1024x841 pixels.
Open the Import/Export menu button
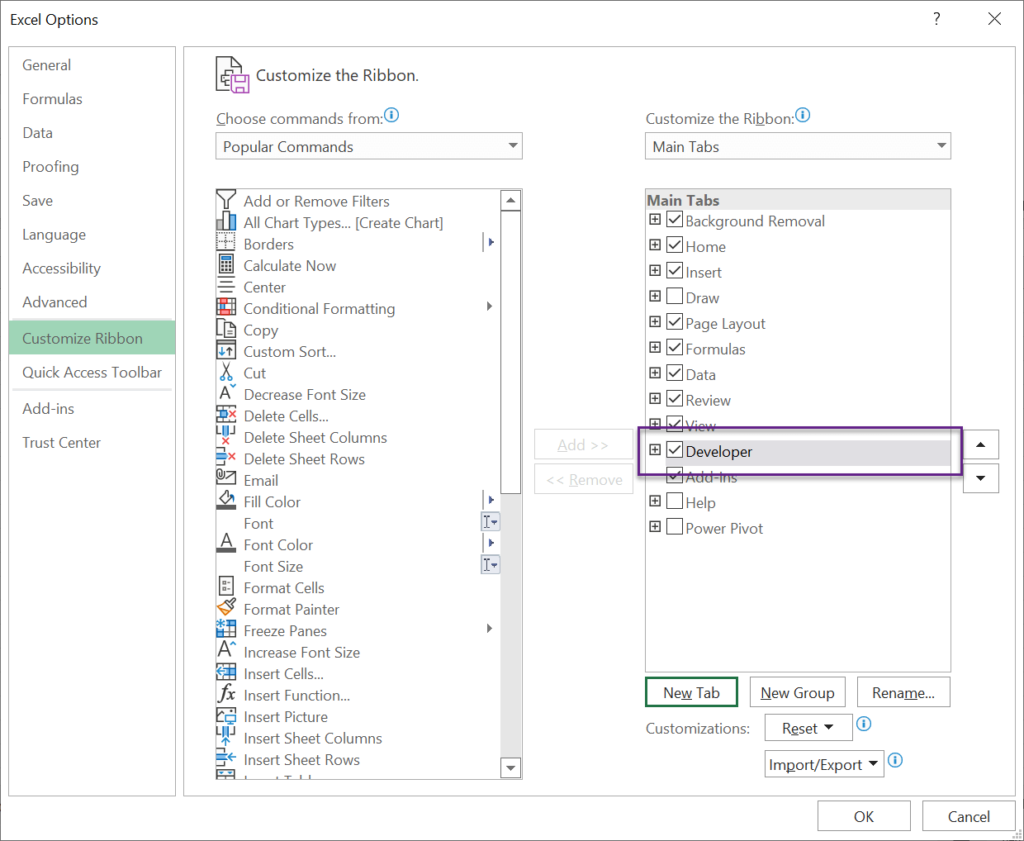[x=823, y=763]
